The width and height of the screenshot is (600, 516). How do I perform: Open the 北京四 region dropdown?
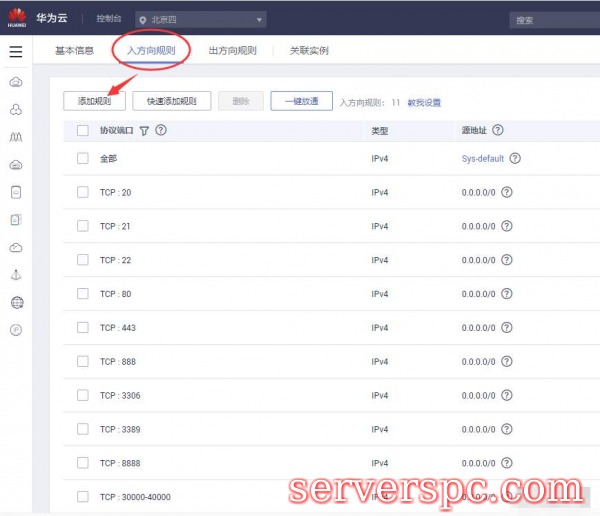[201, 19]
